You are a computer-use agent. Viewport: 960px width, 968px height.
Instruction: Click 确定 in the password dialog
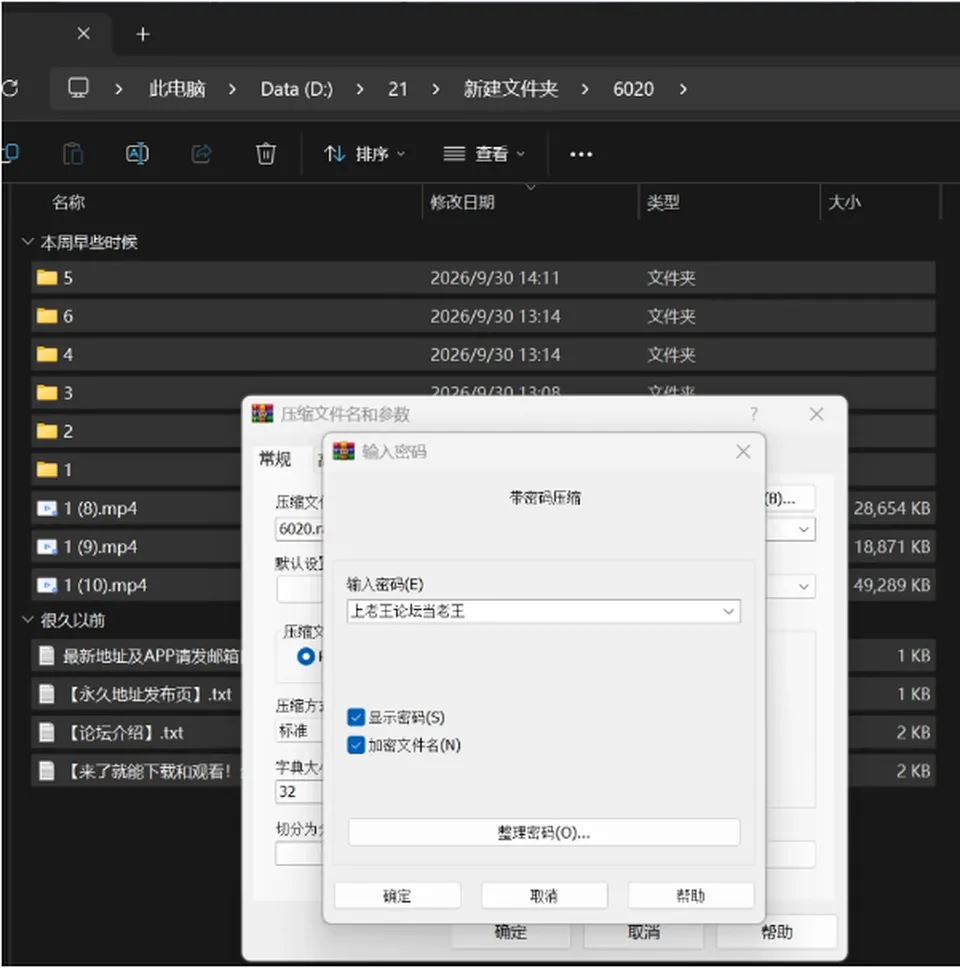click(x=397, y=896)
